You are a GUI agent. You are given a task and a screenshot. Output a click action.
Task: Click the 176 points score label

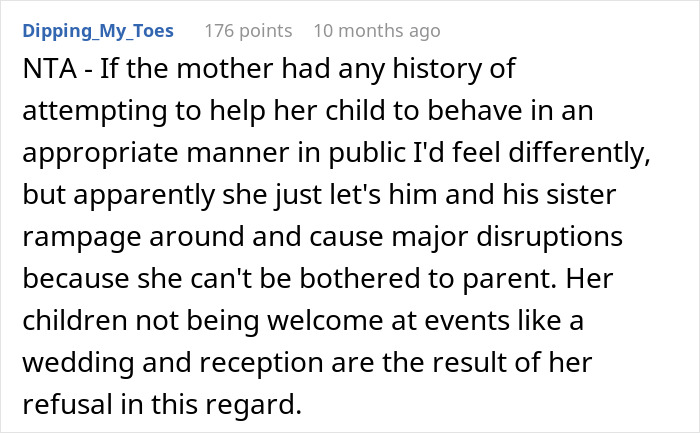(x=248, y=31)
